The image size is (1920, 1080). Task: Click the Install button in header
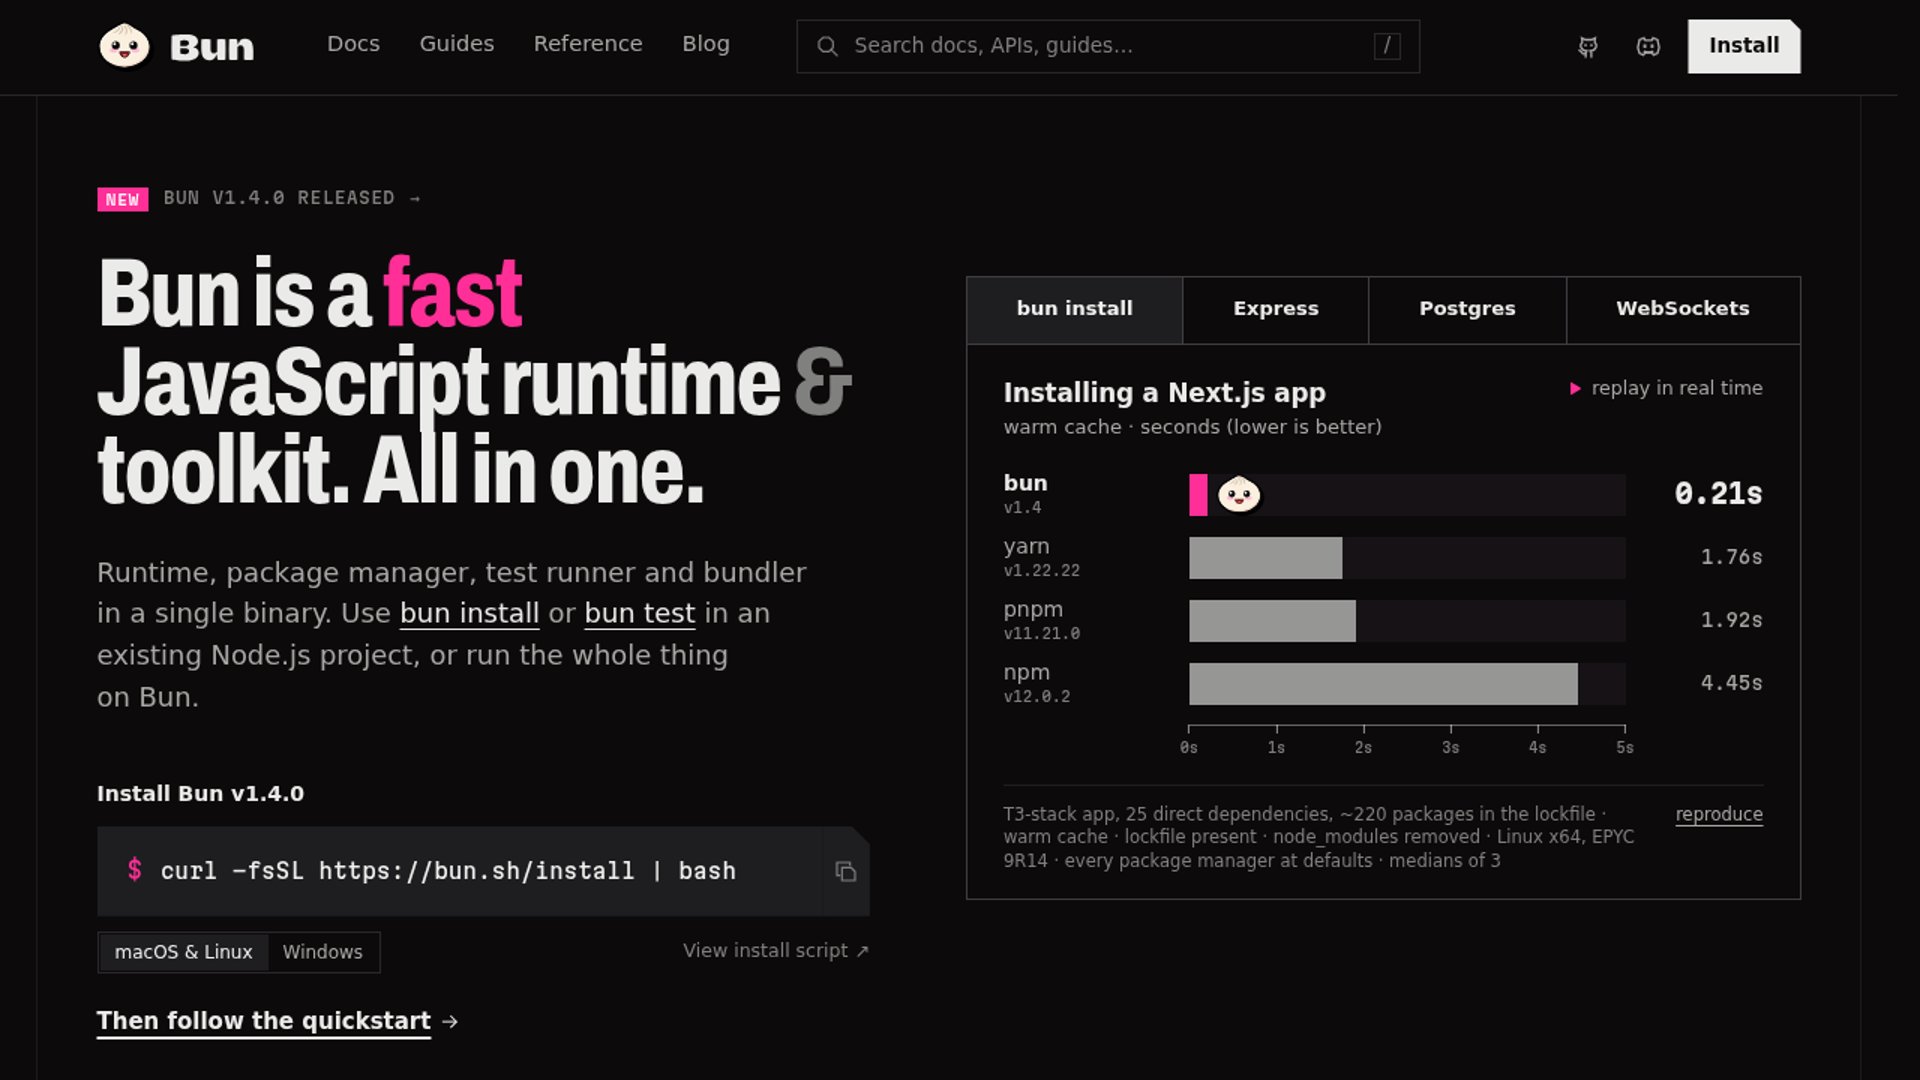(x=1744, y=46)
